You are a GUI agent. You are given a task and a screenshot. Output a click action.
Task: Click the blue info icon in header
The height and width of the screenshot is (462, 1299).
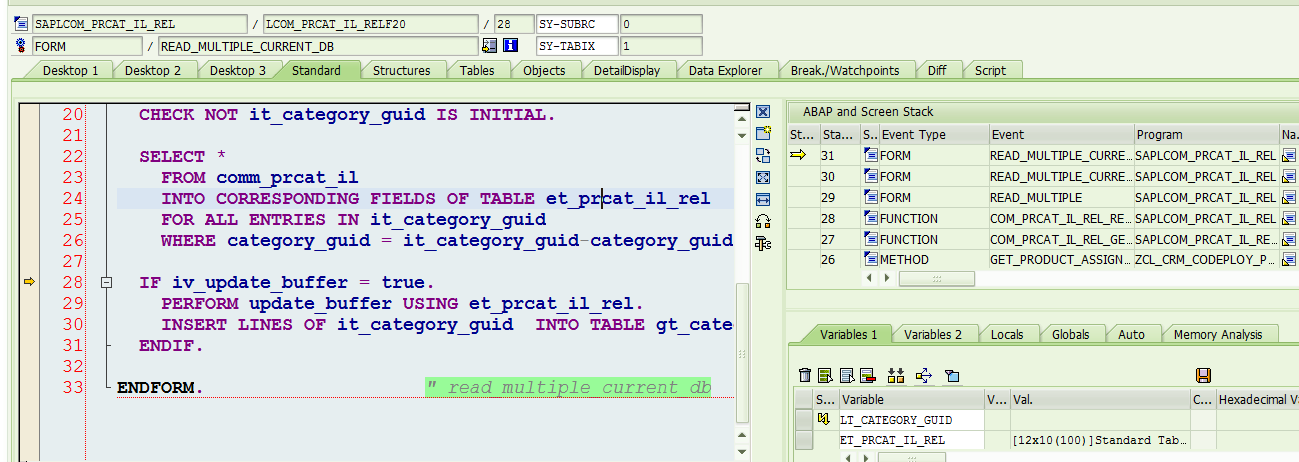[510, 46]
